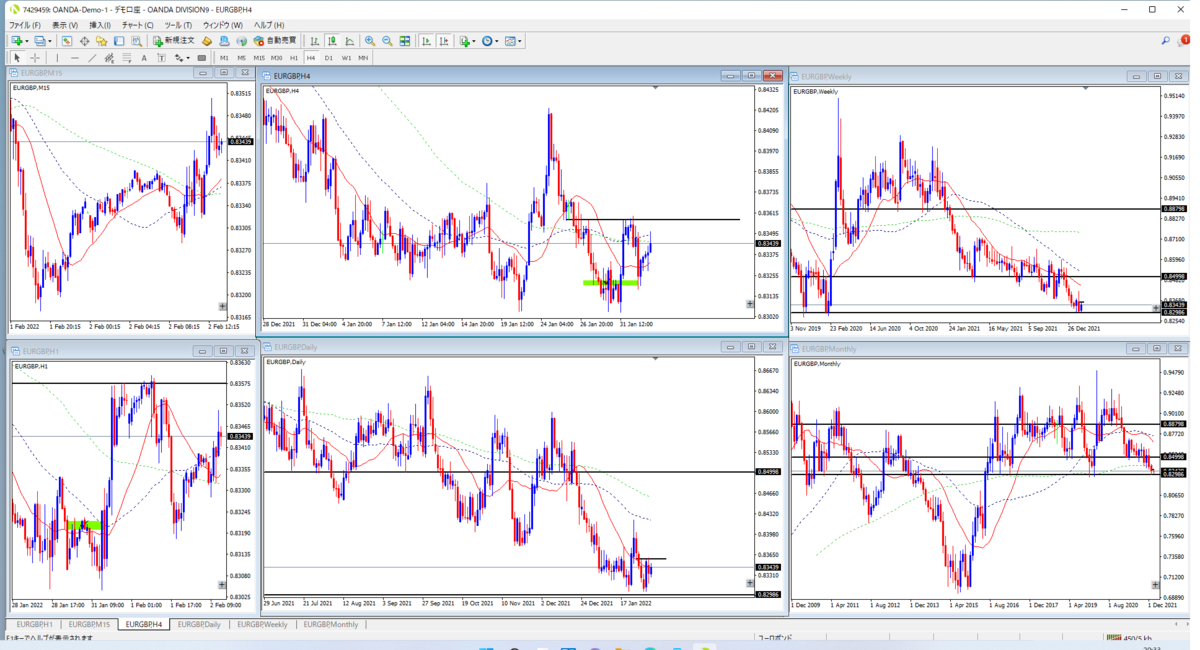Switch to the EURGBP,H1 bottom tab
The height and width of the screenshot is (650, 1200).
pyautogui.click(x=34, y=624)
